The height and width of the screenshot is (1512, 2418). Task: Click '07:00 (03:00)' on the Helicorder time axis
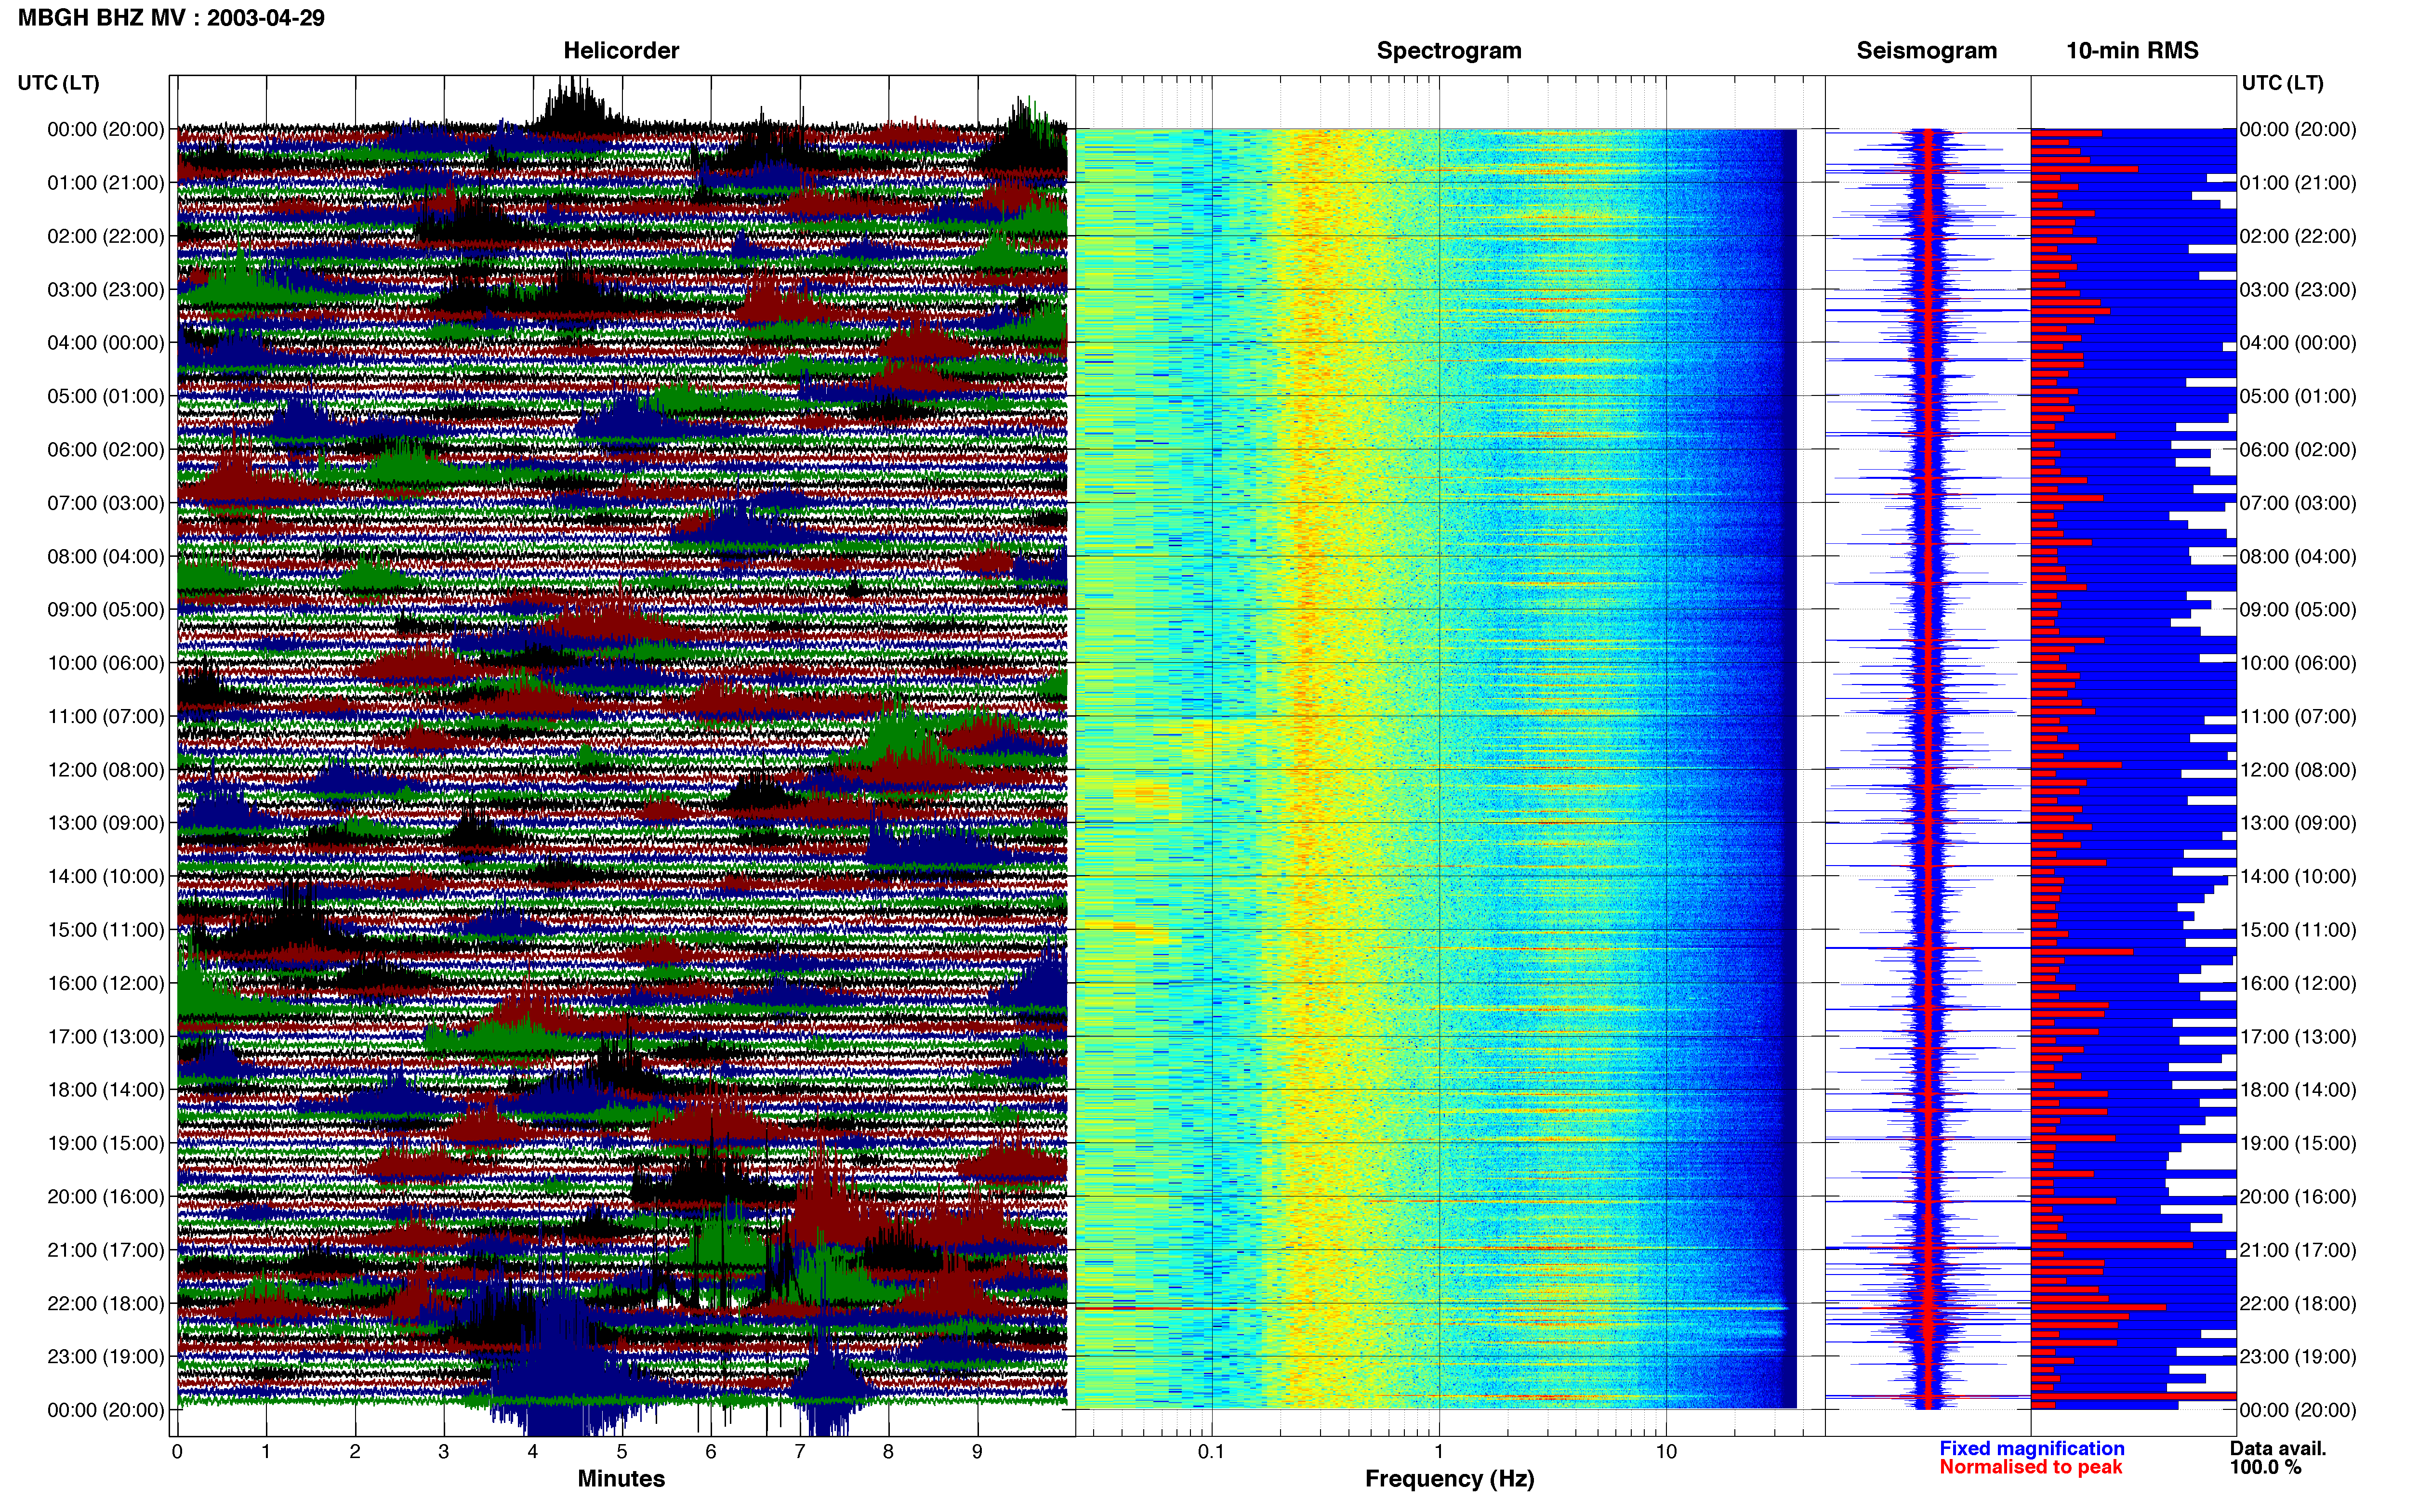click(x=106, y=503)
